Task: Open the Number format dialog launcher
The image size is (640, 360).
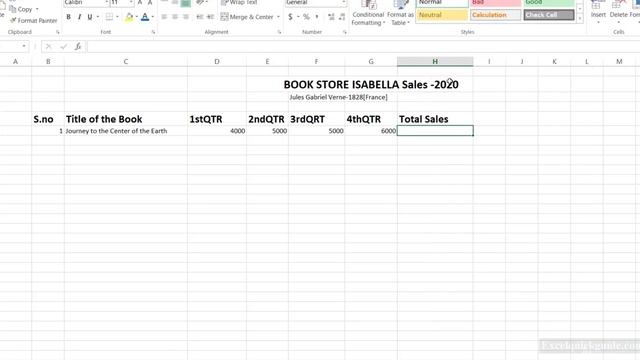Action: 344,32
